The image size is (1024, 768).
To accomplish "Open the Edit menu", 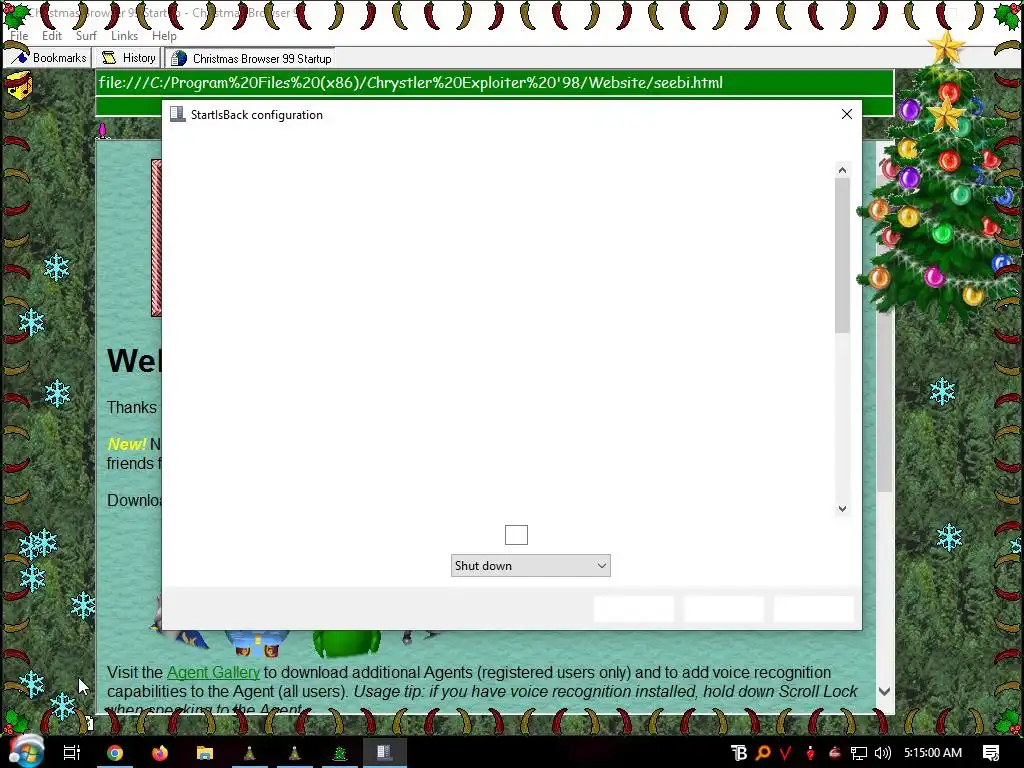I will 52,35.
